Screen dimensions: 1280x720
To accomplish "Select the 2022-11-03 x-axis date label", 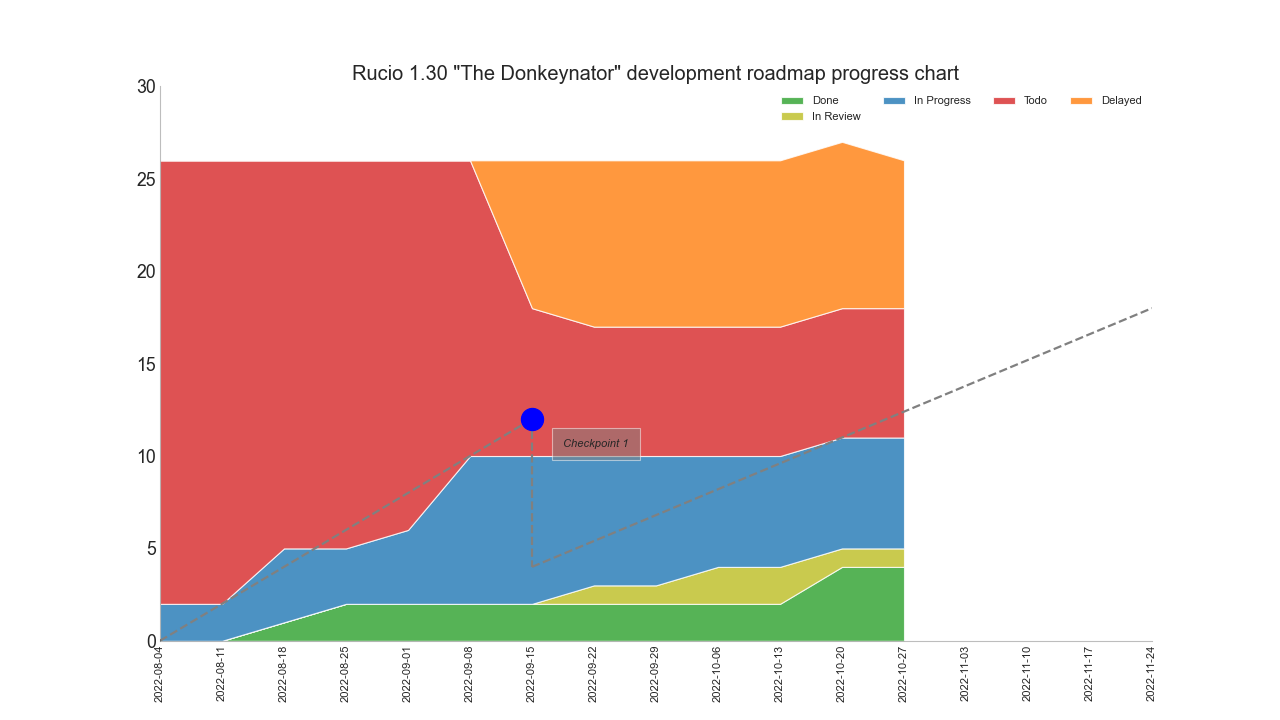I will pos(965,674).
